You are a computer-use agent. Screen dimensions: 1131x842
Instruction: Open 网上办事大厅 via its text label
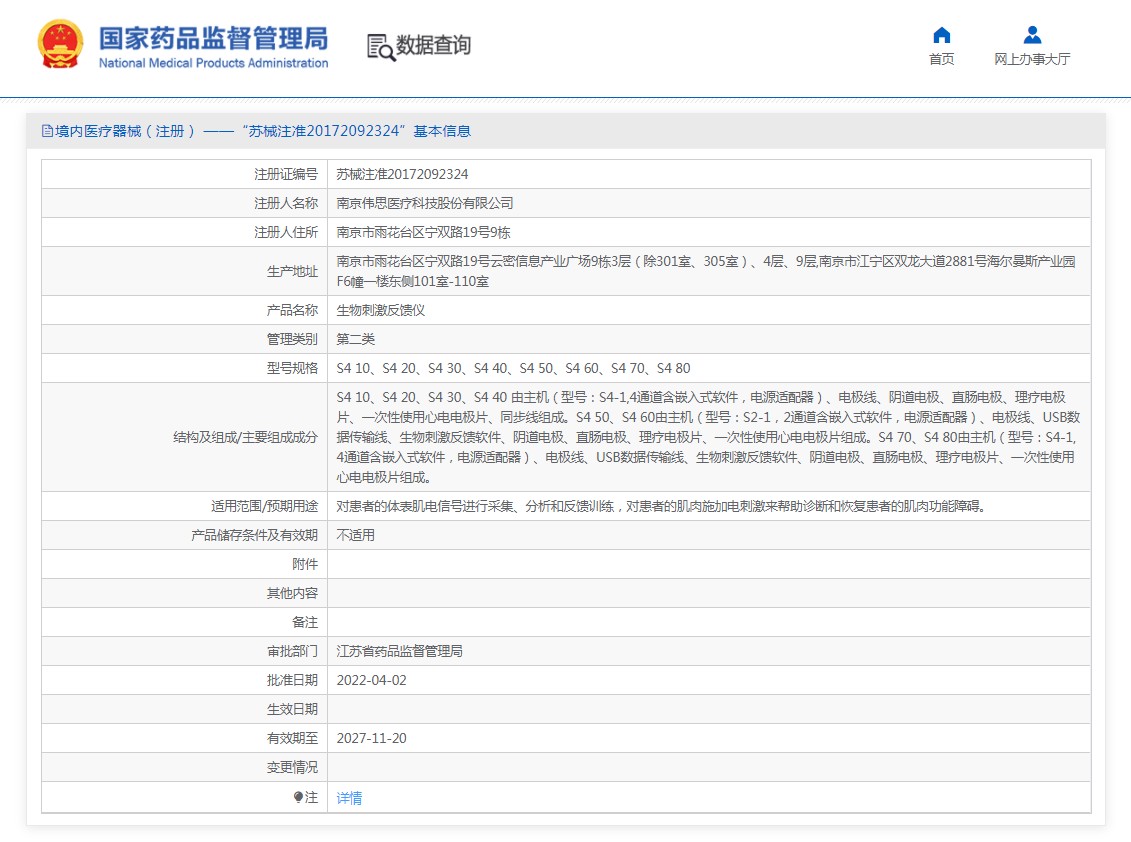coord(1032,59)
